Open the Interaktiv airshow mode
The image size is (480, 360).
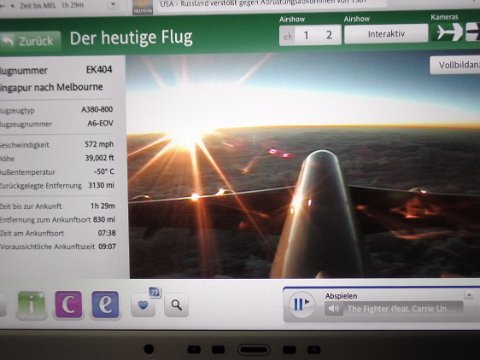tap(386, 34)
